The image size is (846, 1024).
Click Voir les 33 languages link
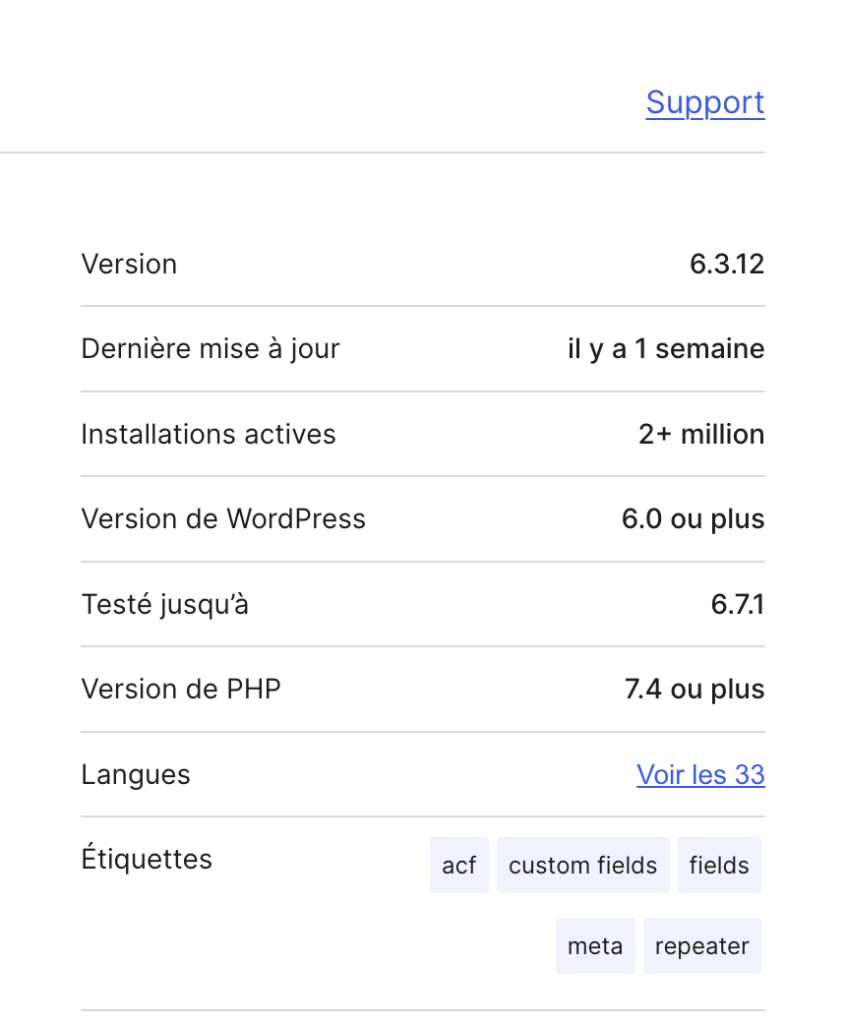(701, 774)
